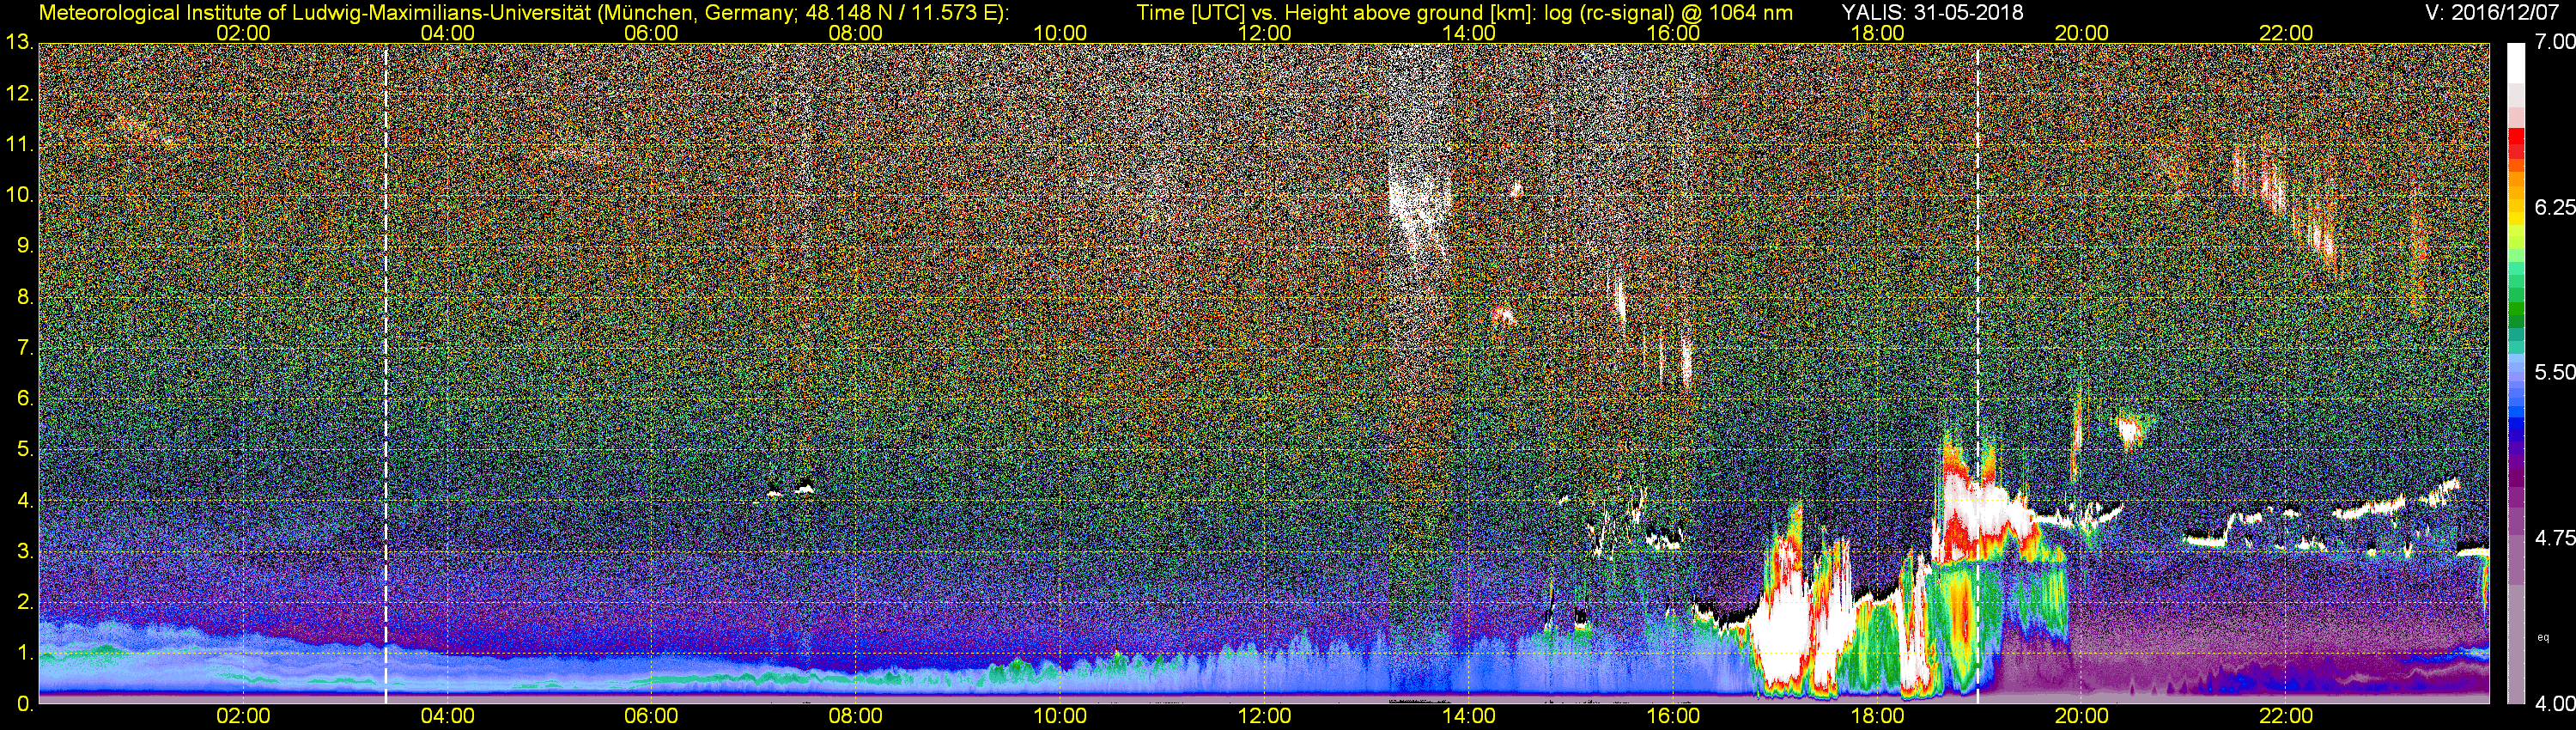Click the '12.' height axis label
The image size is (2576, 730).
coord(19,93)
